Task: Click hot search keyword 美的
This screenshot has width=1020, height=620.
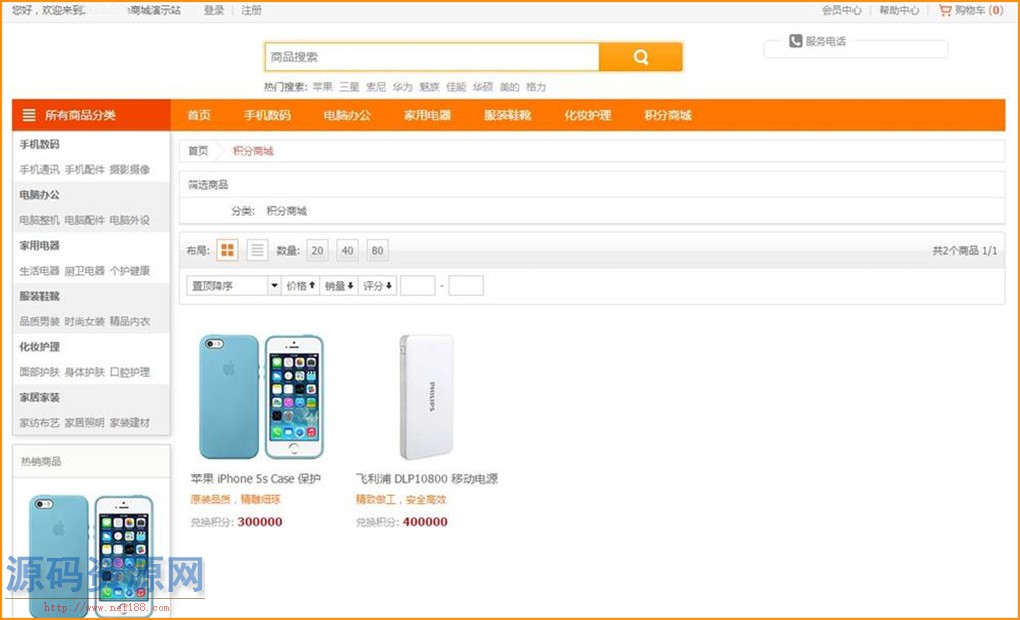Action: 509,87
